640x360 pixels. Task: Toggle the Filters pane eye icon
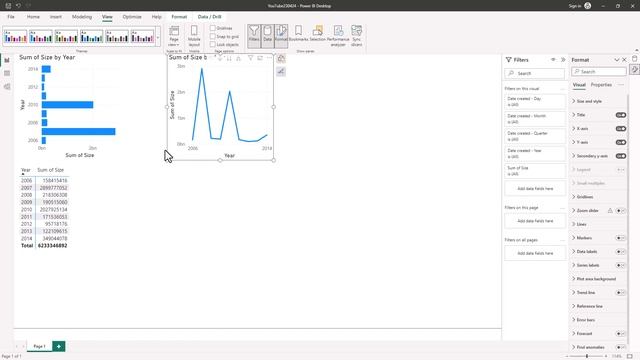coord(553,60)
